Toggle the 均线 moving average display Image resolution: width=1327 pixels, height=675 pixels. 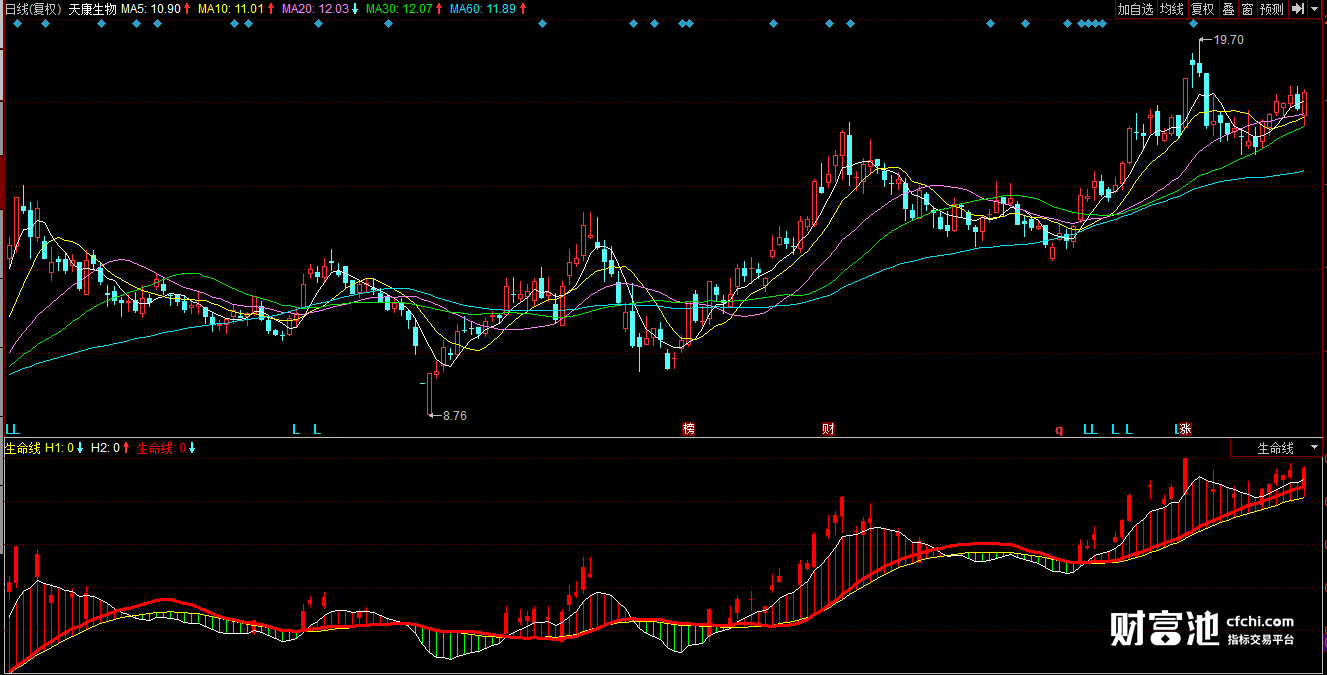(1171, 9)
